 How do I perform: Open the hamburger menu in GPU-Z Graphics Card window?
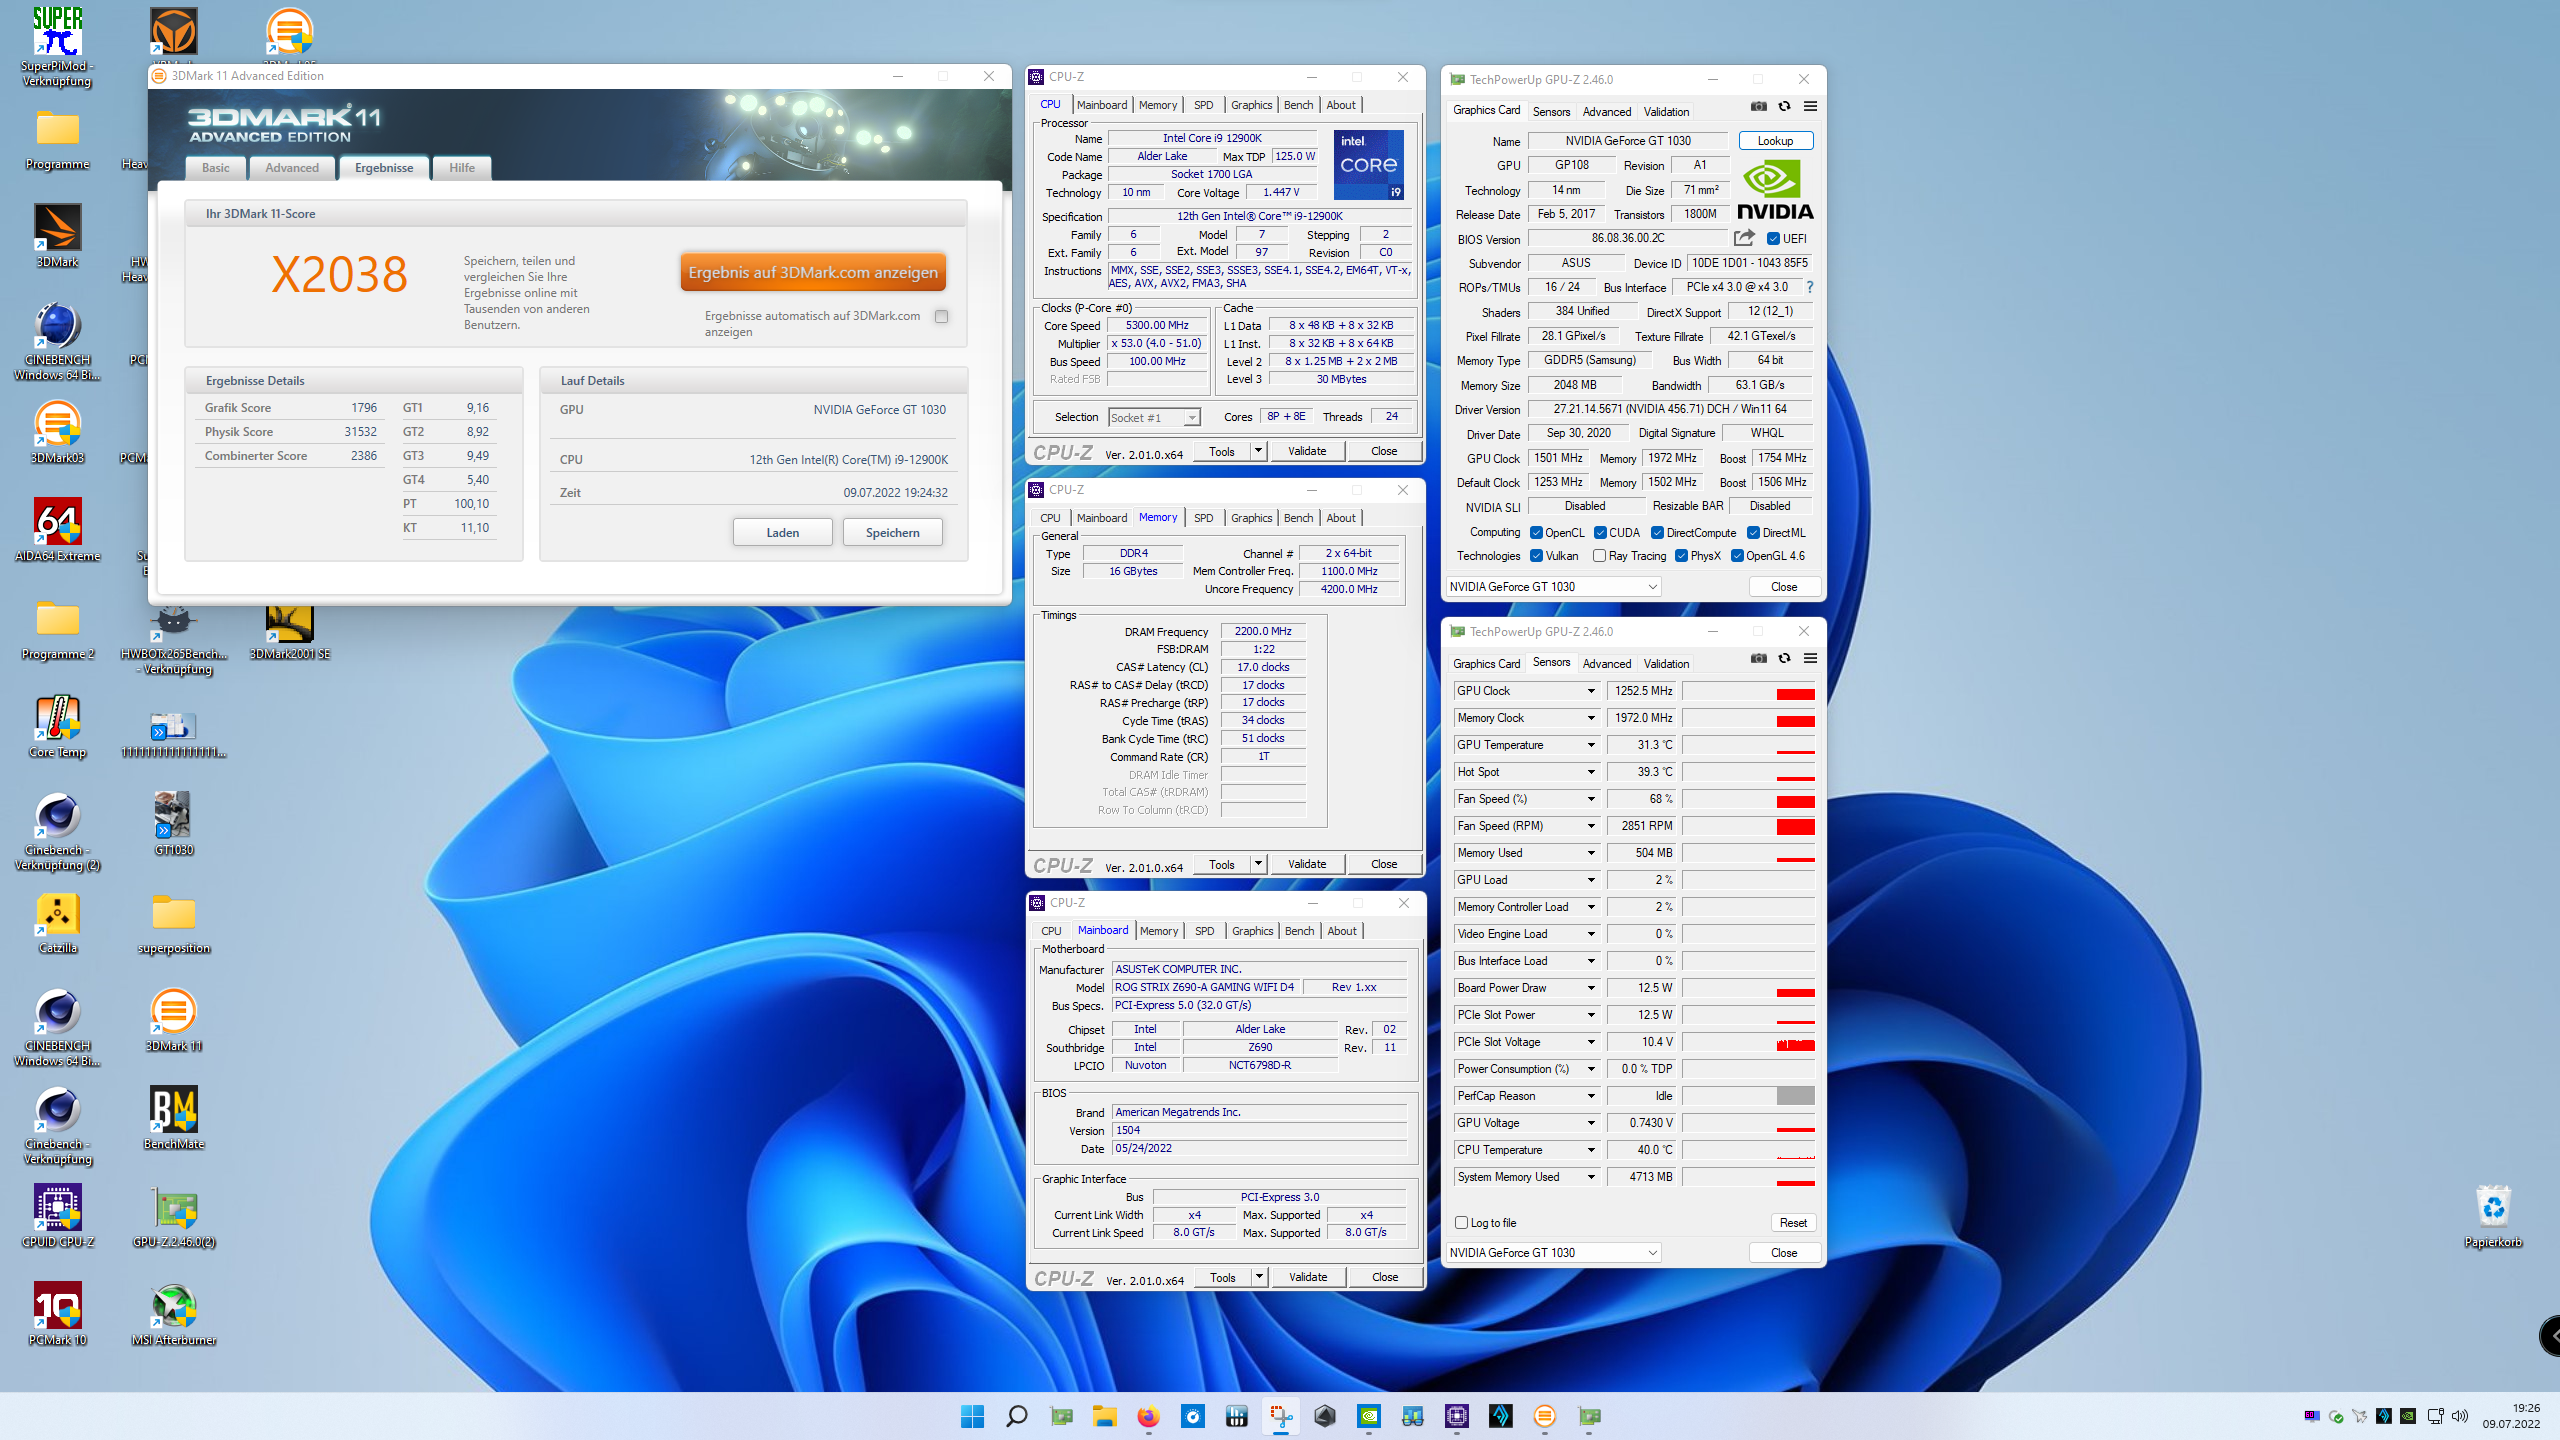[x=1810, y=107]
